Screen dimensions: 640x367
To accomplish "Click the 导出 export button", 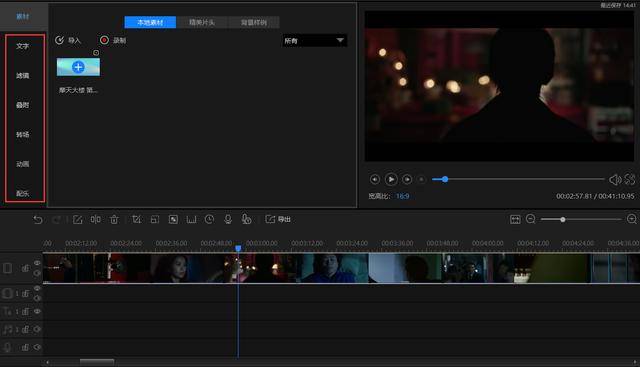I will [278, 220].
